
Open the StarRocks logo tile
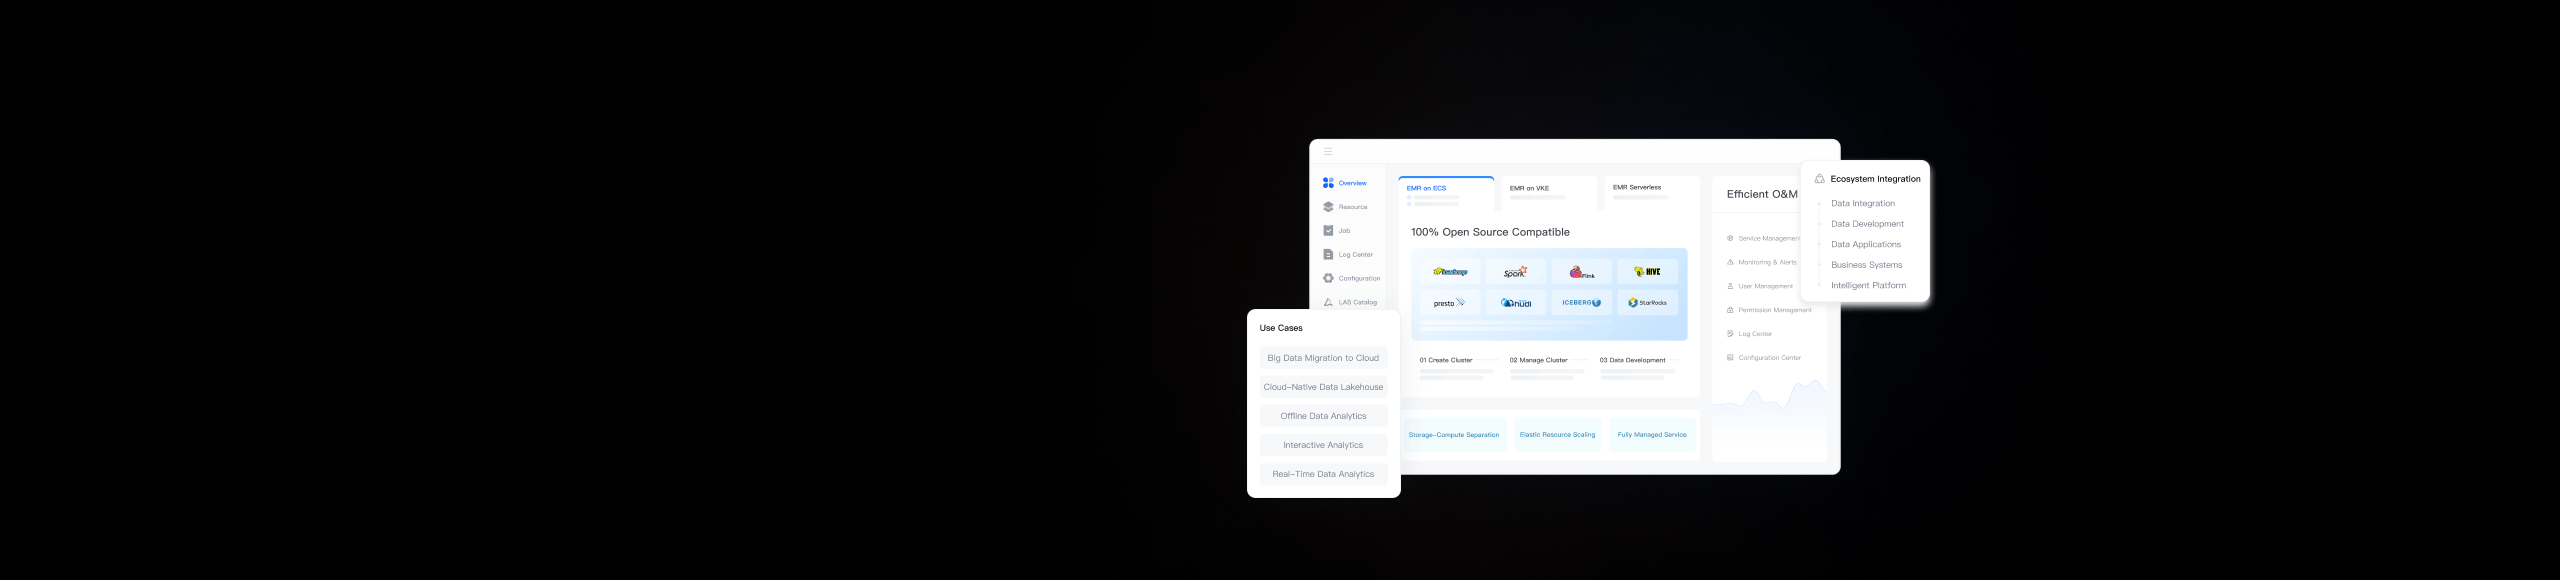(x=1646, y=303)
